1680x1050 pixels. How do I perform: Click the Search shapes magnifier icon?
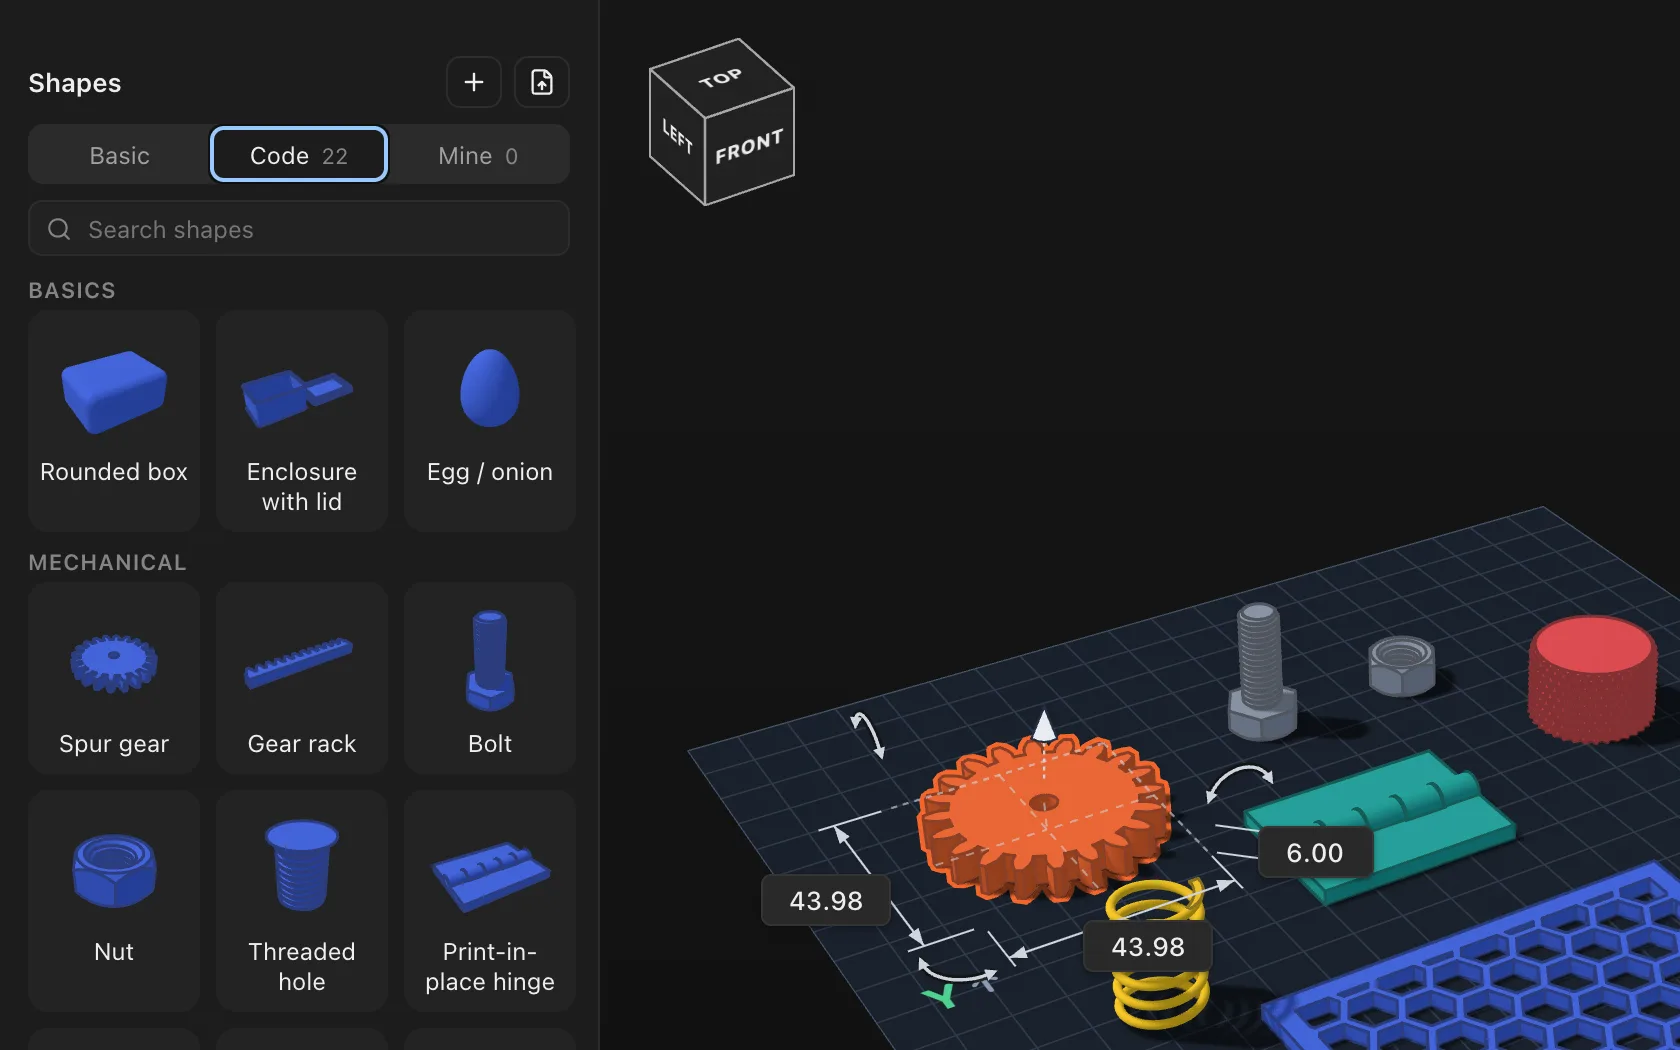[x=60, y=229]
